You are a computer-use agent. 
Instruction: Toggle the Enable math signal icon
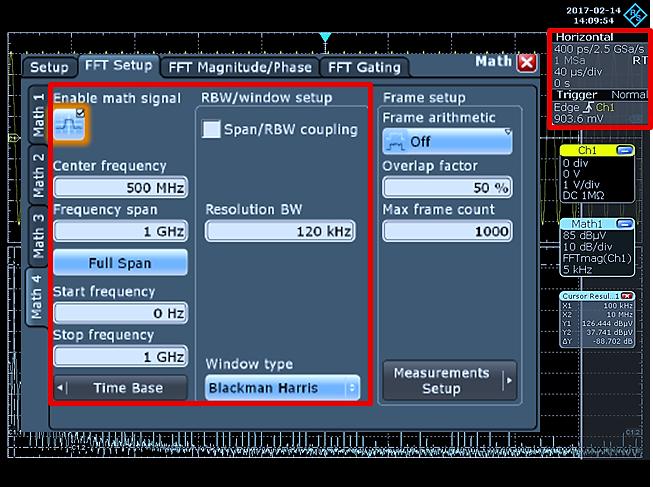[69, 125]
